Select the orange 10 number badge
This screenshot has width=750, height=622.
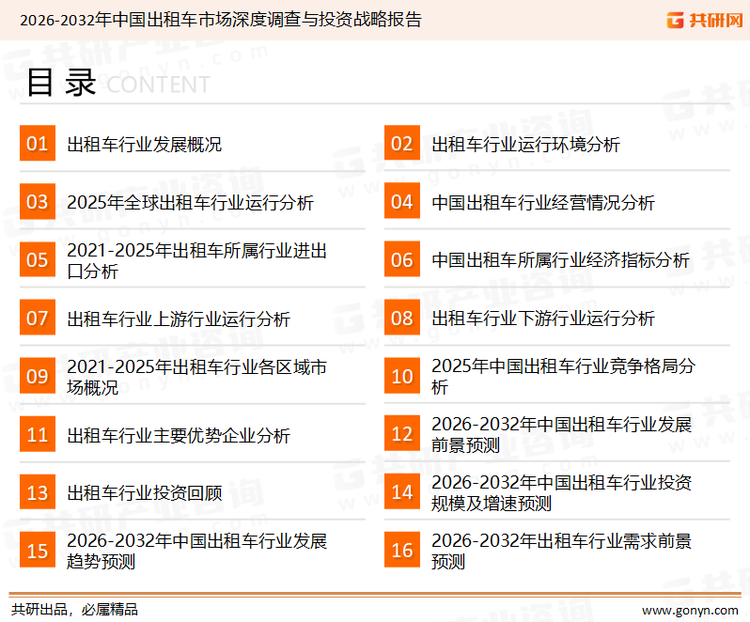pos(402,376)
